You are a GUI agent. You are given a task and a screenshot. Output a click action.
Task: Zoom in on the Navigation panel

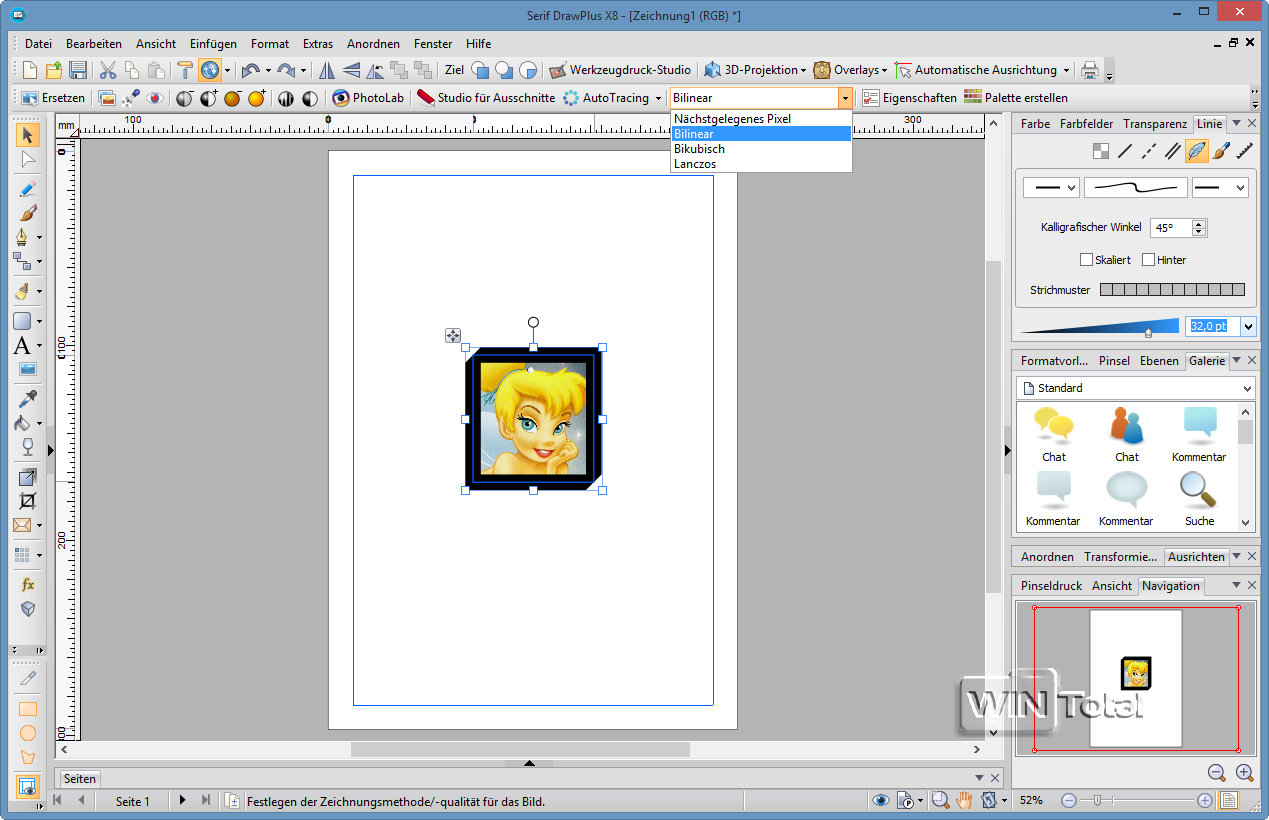[1244, 772]
